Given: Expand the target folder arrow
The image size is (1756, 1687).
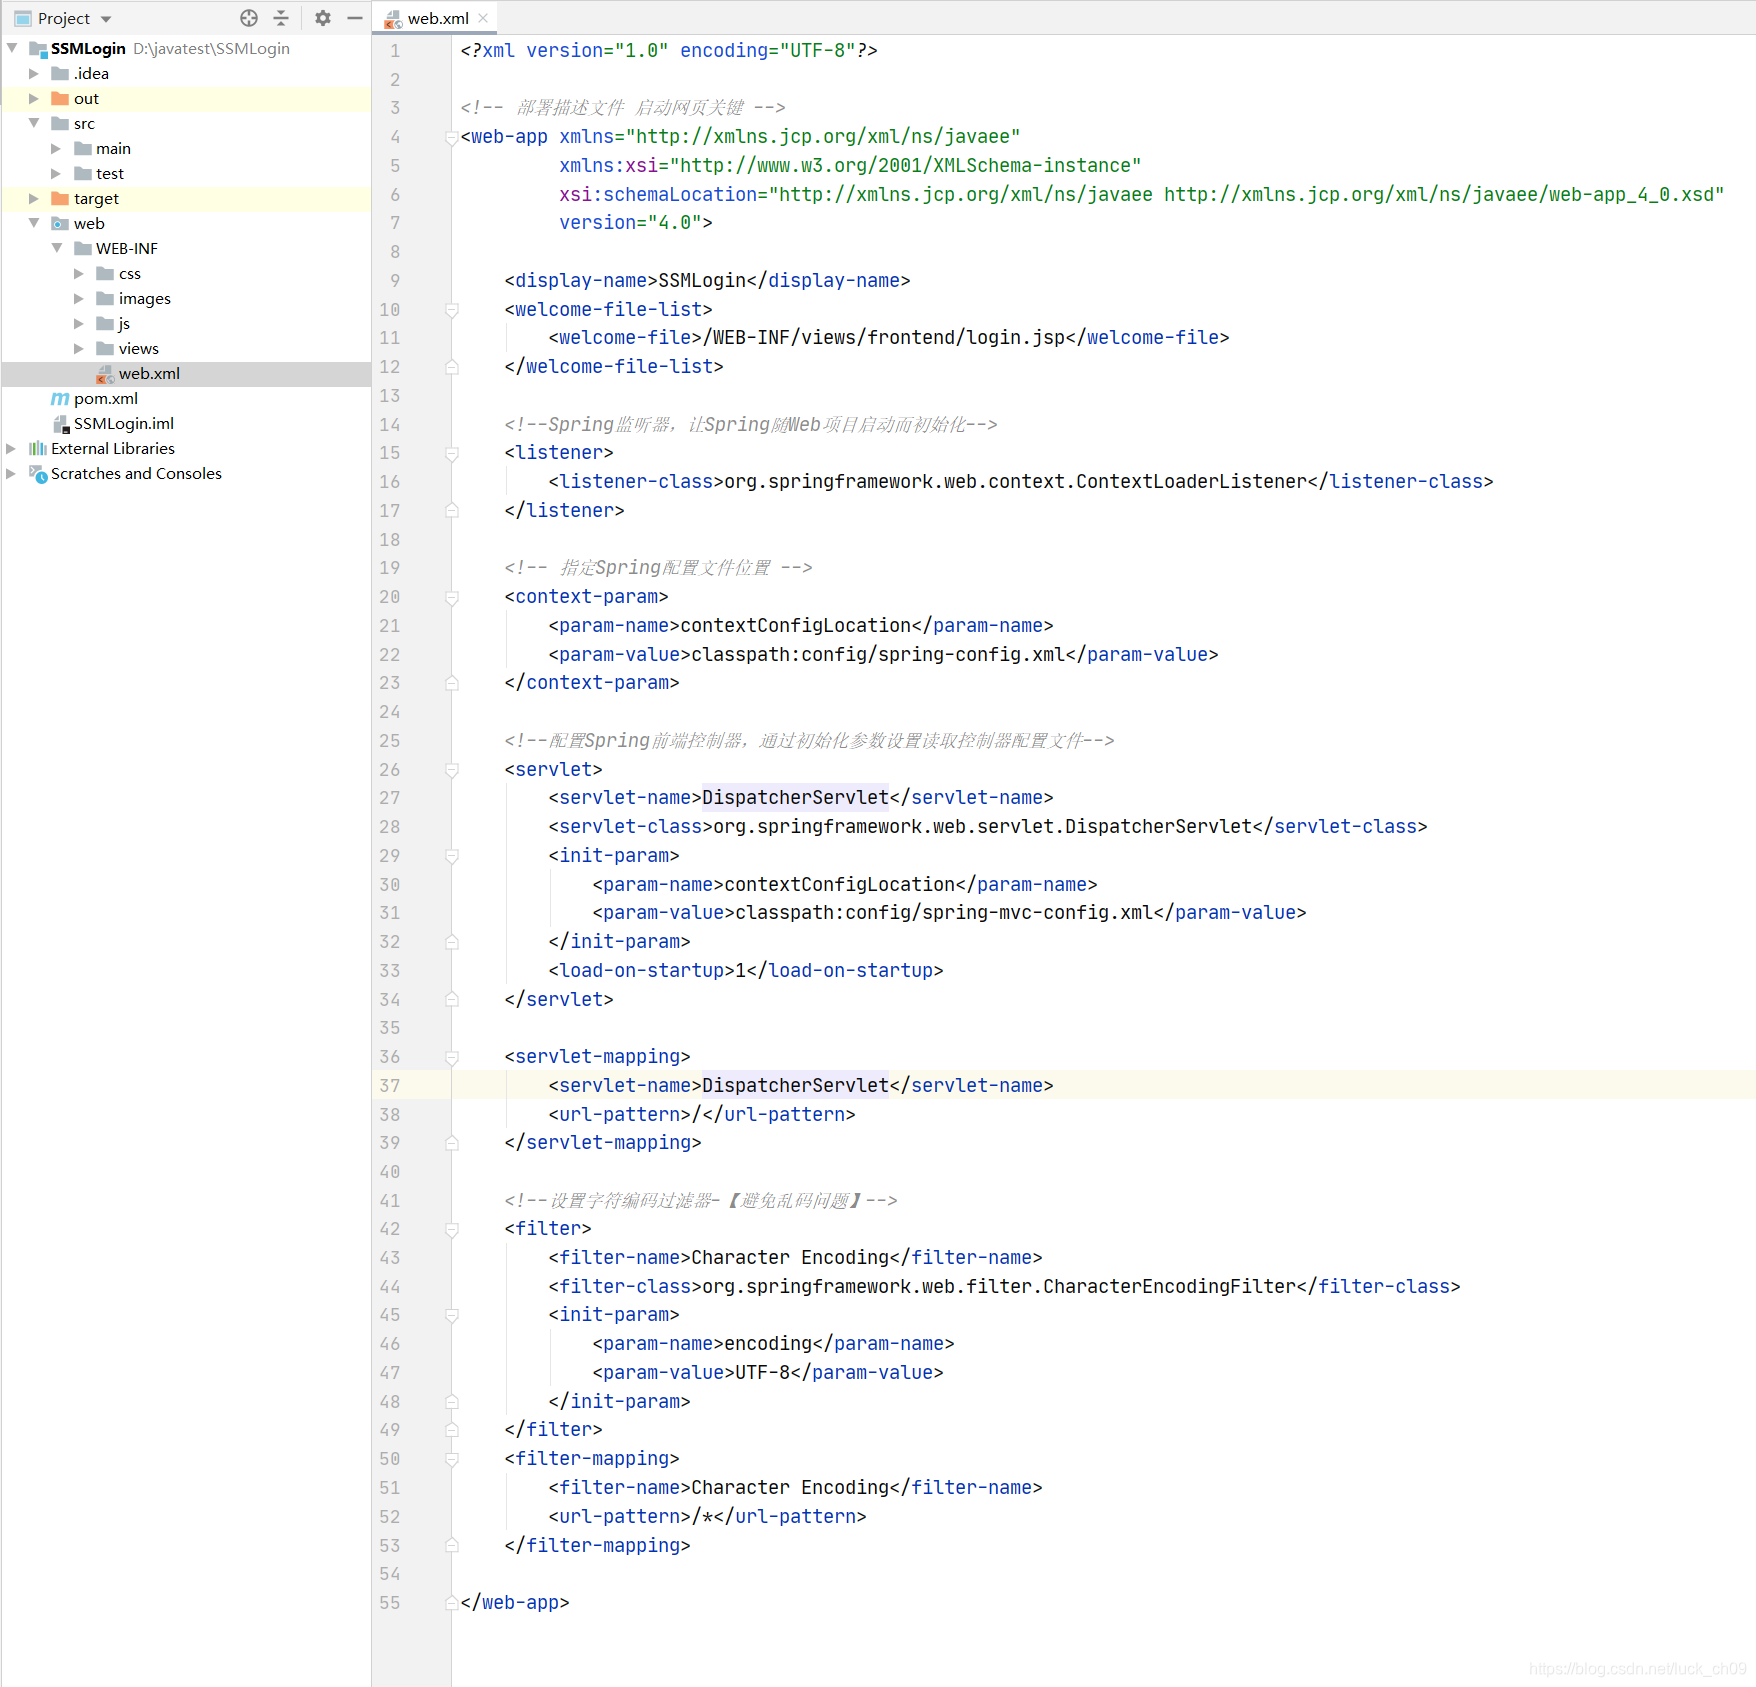Looking at the screenshot, I should pyautogui.click(x=34, y=198).
